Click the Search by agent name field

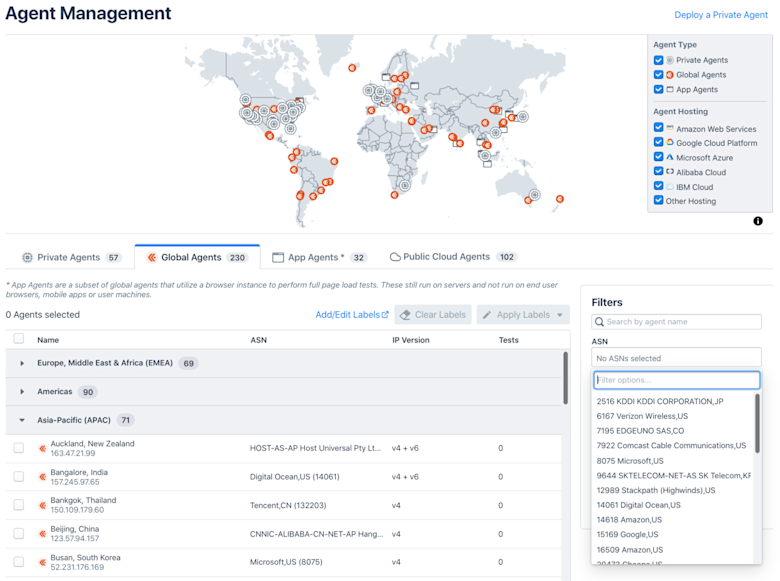pos(676,322)
